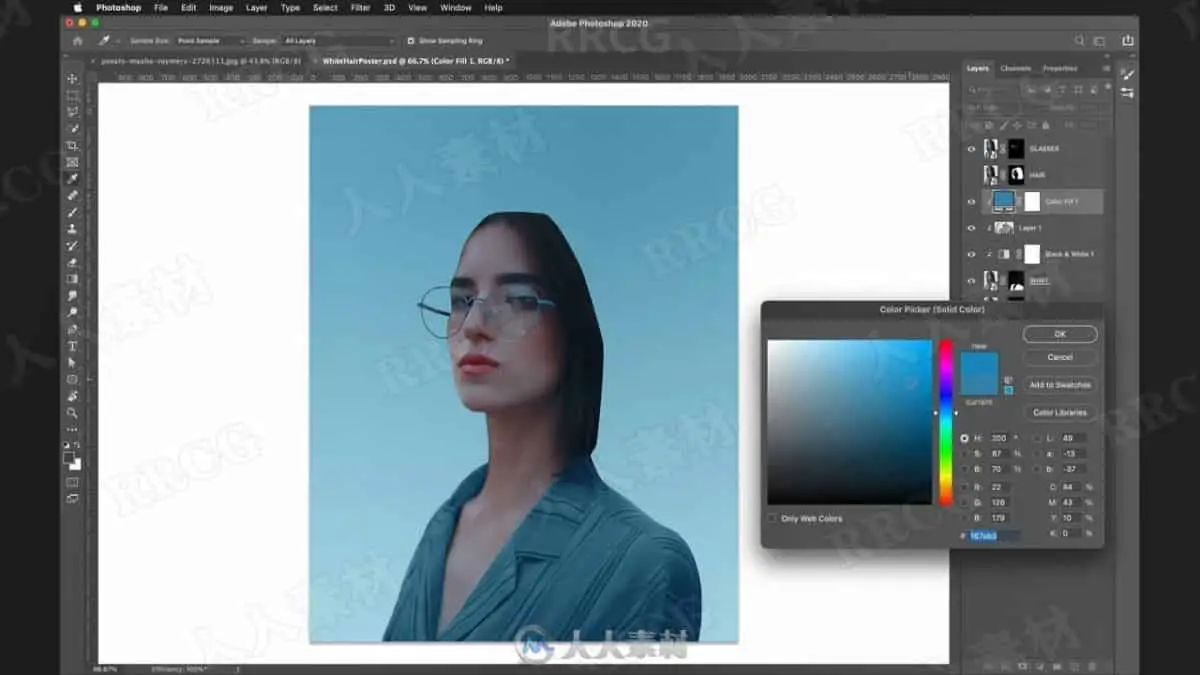Select the Clone Stamp tool
This screenshot has height=675, width=1200.
pyautogui.click(x=72, y=229)
